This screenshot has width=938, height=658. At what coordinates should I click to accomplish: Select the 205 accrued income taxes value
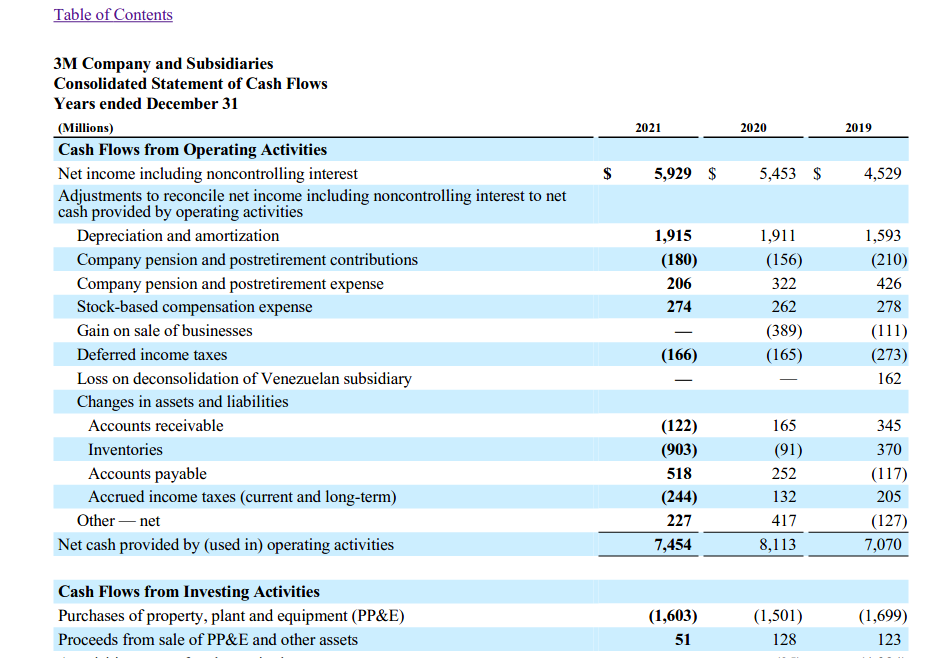(889, 497)
